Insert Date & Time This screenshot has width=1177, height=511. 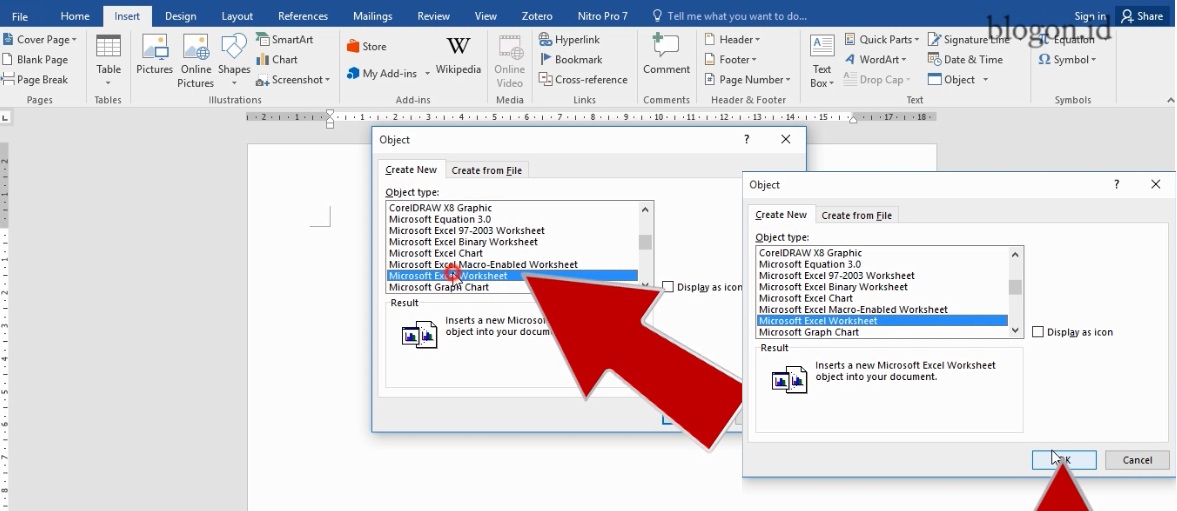pos(965,59)
